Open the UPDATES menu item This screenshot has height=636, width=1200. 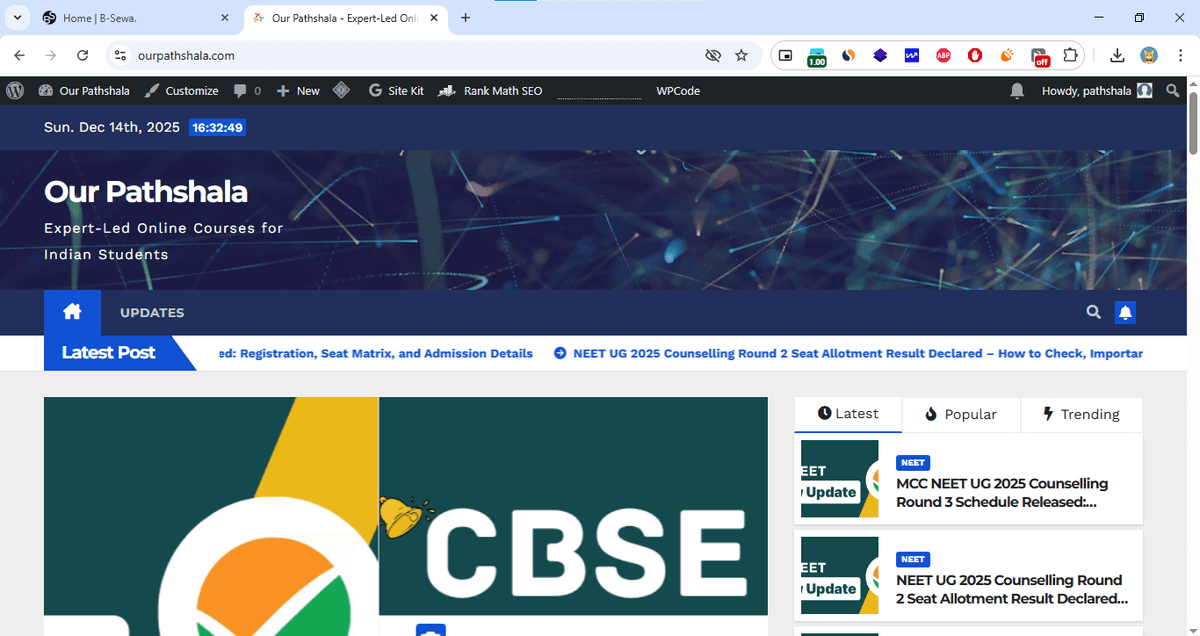pos(152,312)
